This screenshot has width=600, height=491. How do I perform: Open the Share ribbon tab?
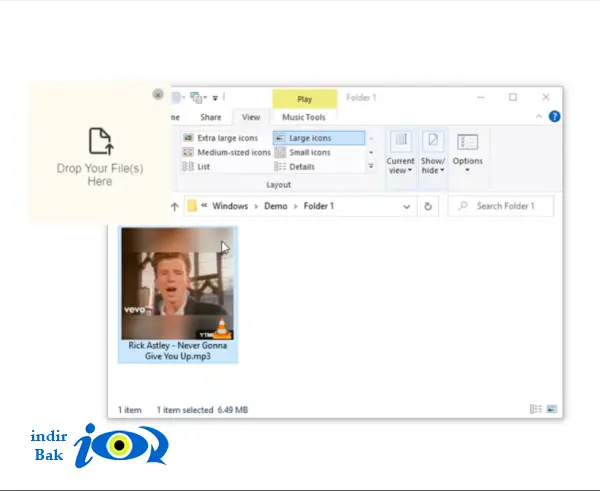point(210,117)
